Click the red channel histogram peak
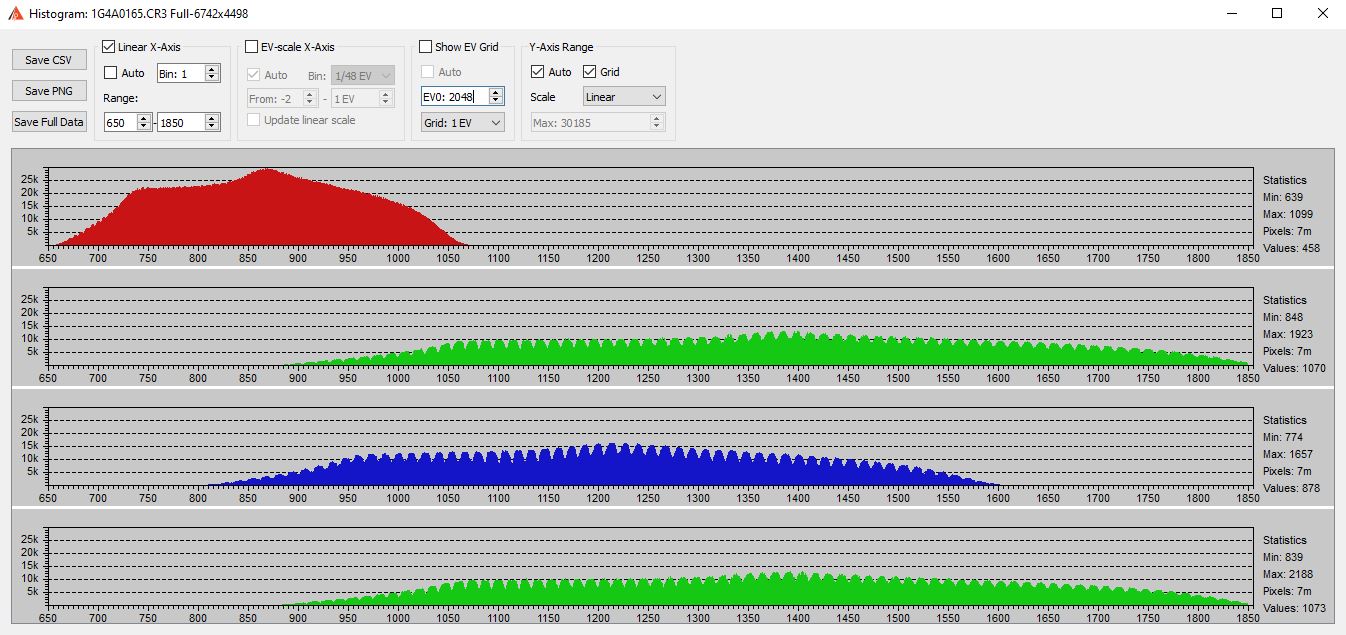Viewport: 1346px width, 635px height. (x=266, y=172)
